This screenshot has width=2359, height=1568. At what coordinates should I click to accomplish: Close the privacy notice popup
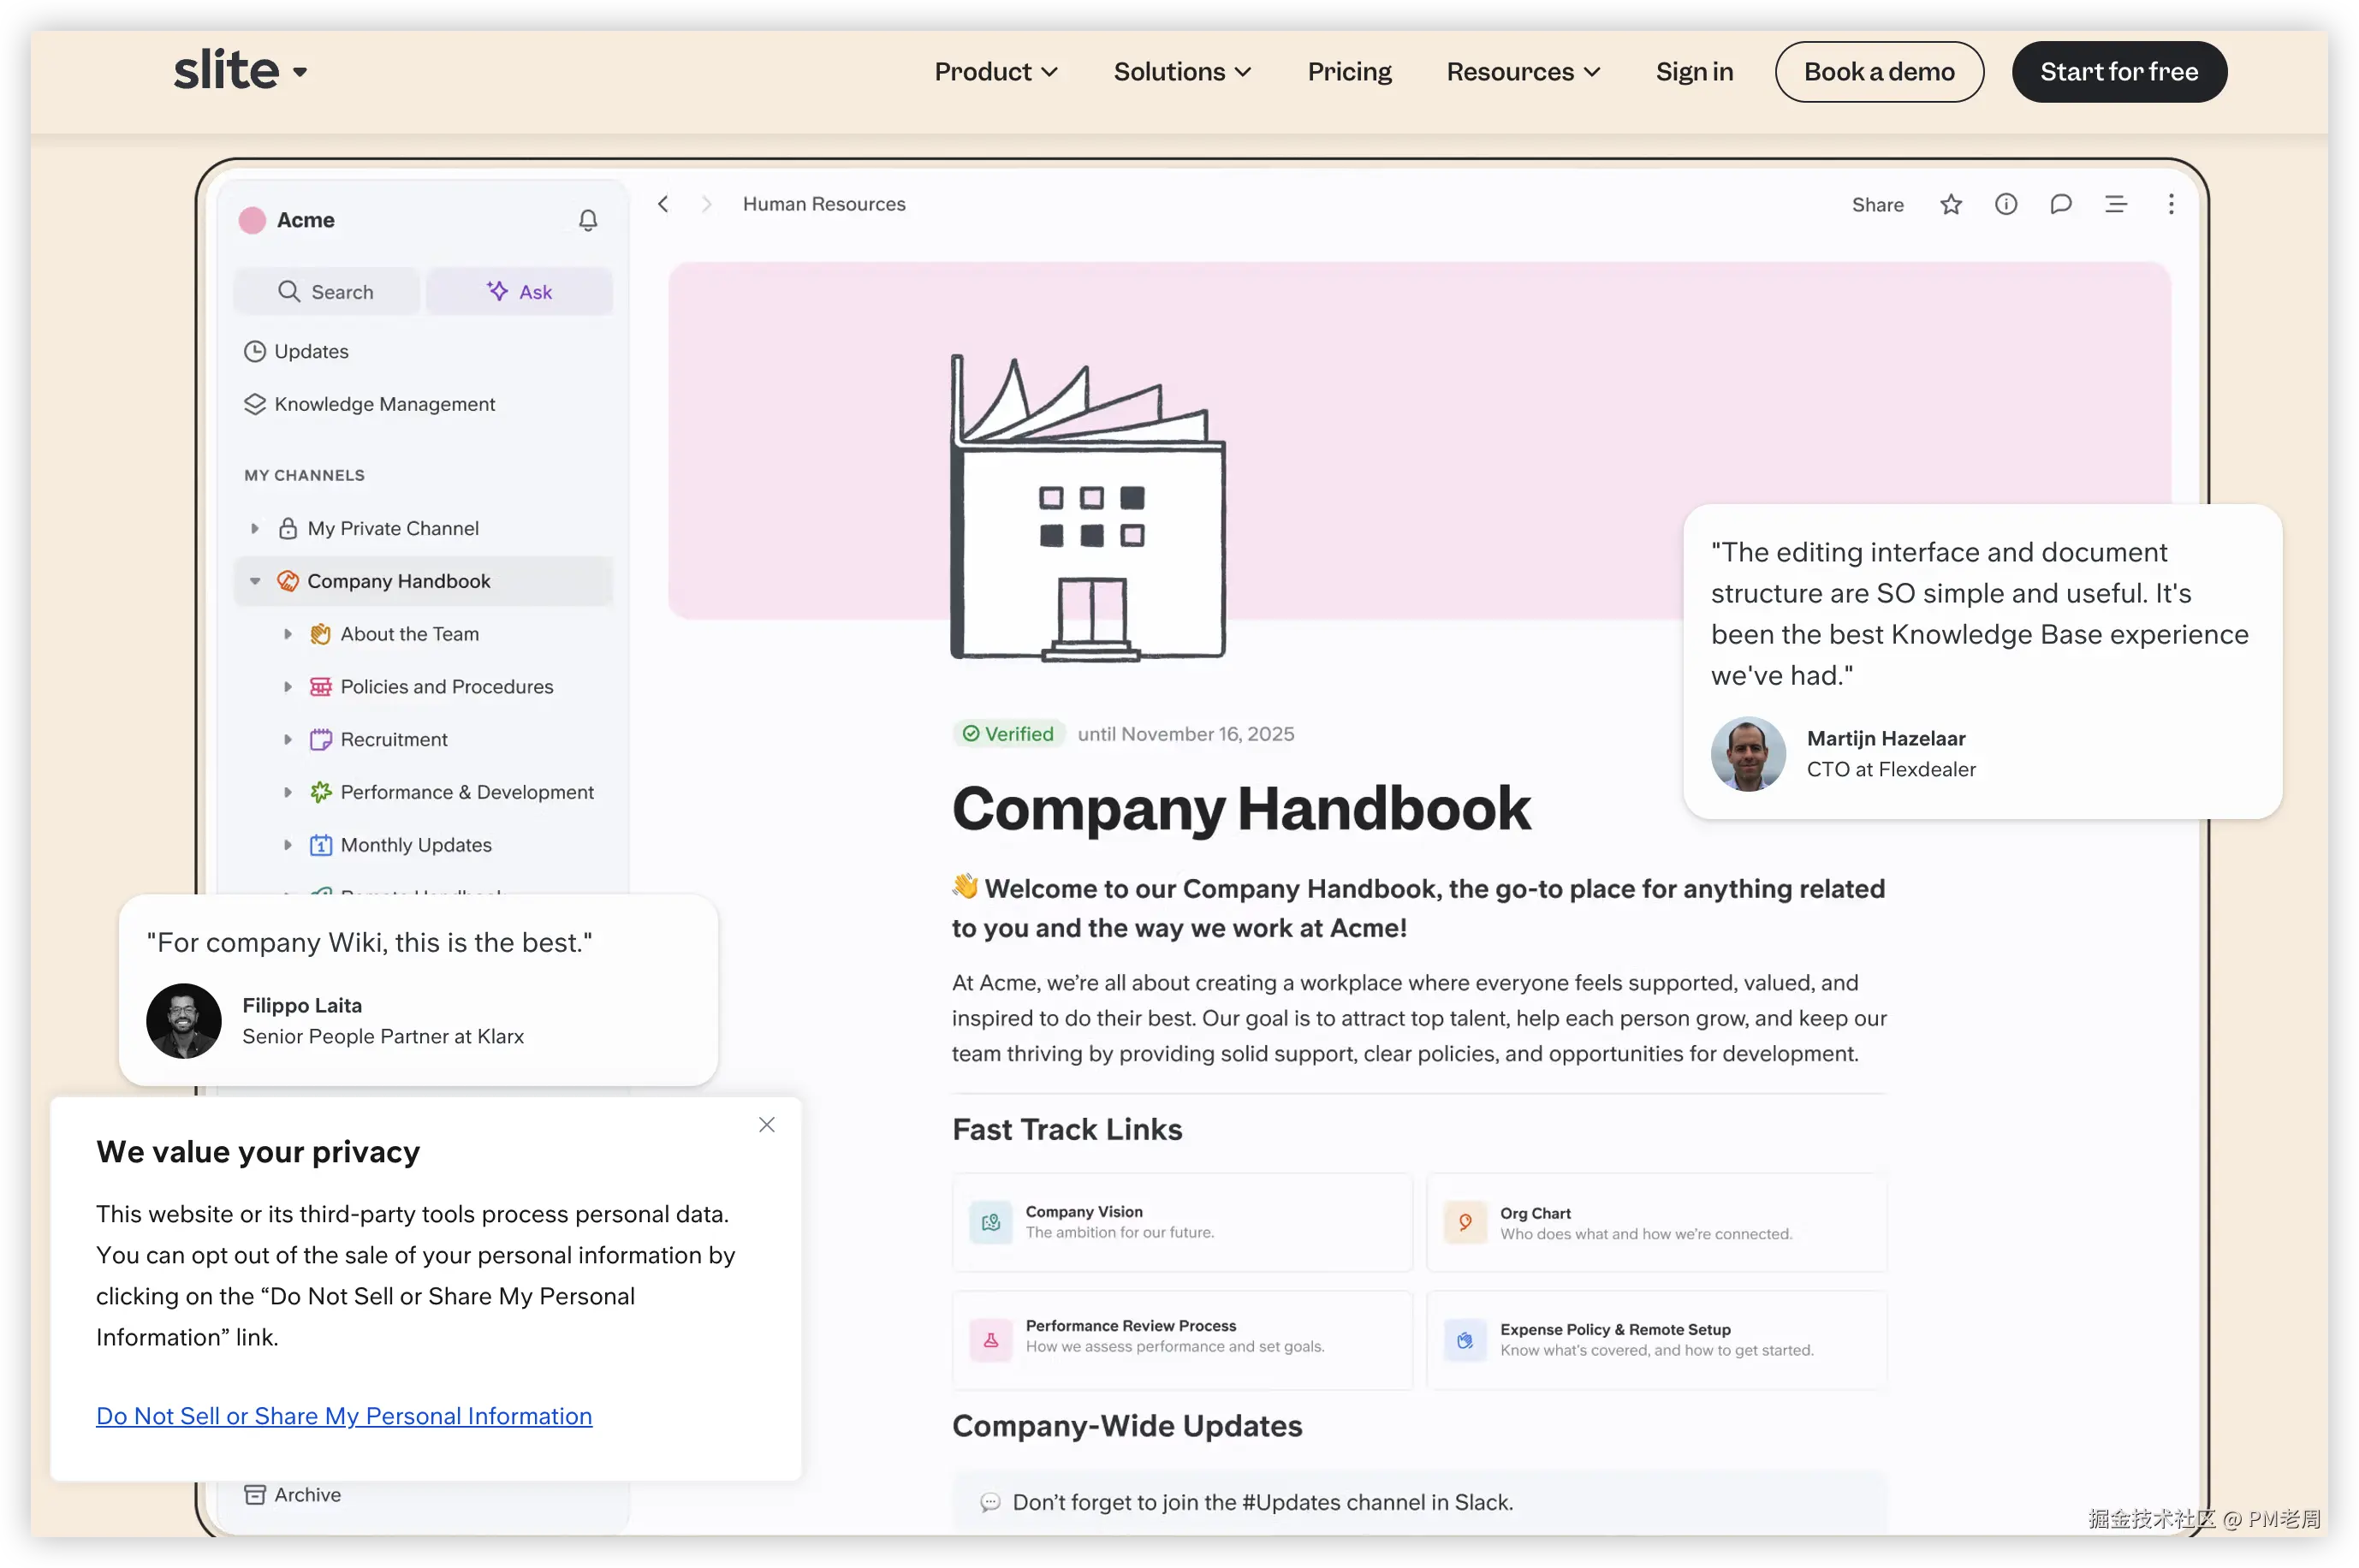click(766, 1125)
